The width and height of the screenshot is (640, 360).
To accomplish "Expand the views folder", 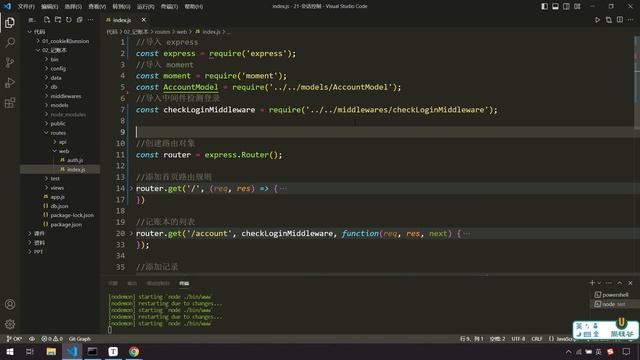I will pos(57,188).
